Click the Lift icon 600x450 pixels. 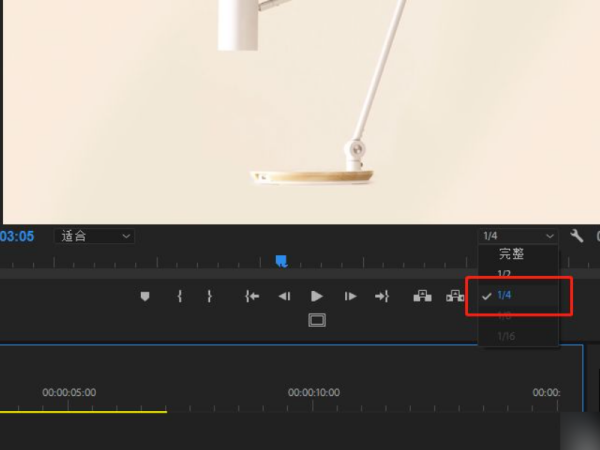[422, 296]
